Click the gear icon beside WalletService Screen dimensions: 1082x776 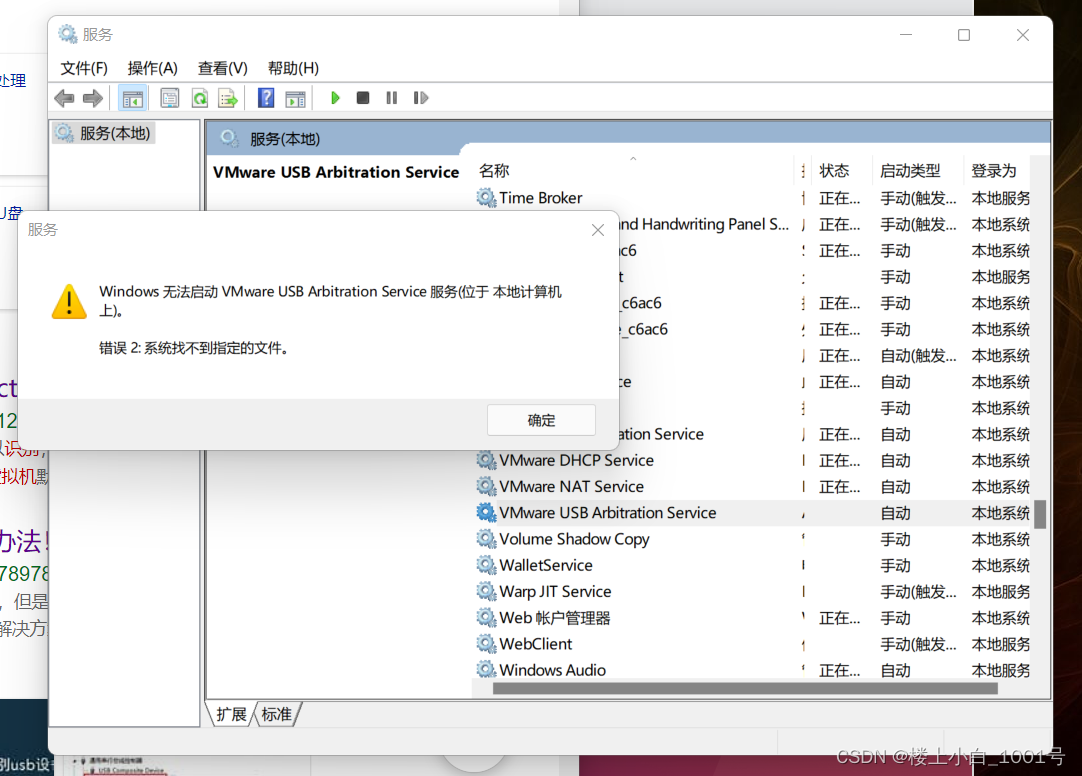click(486, 565)
